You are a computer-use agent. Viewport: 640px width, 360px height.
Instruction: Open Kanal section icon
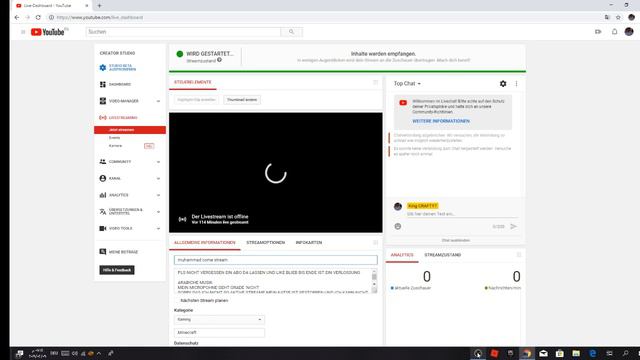click(x=103, y=178)
